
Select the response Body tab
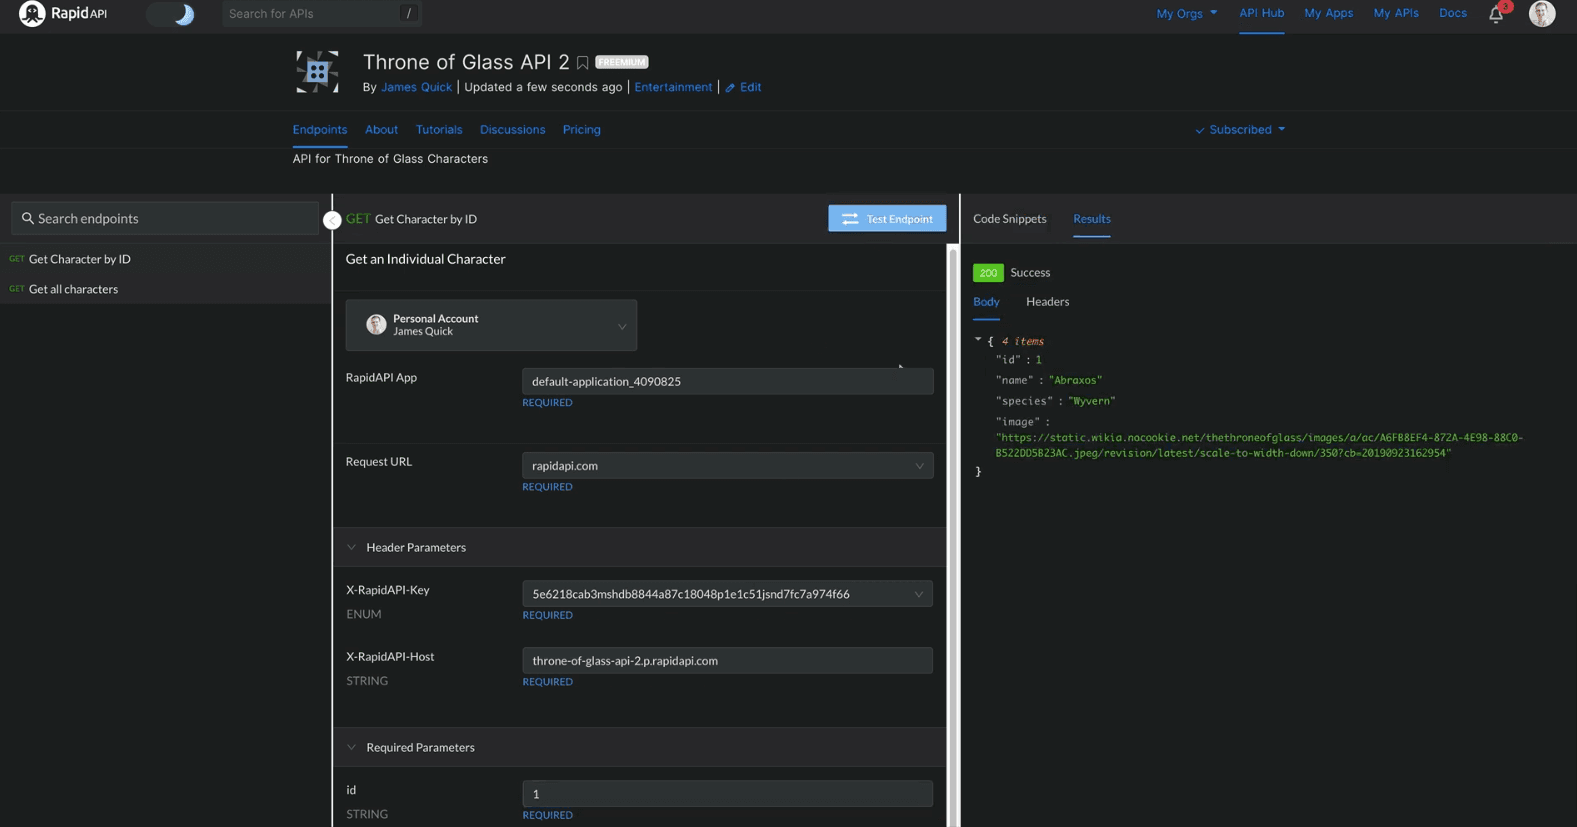coord(986,302)
